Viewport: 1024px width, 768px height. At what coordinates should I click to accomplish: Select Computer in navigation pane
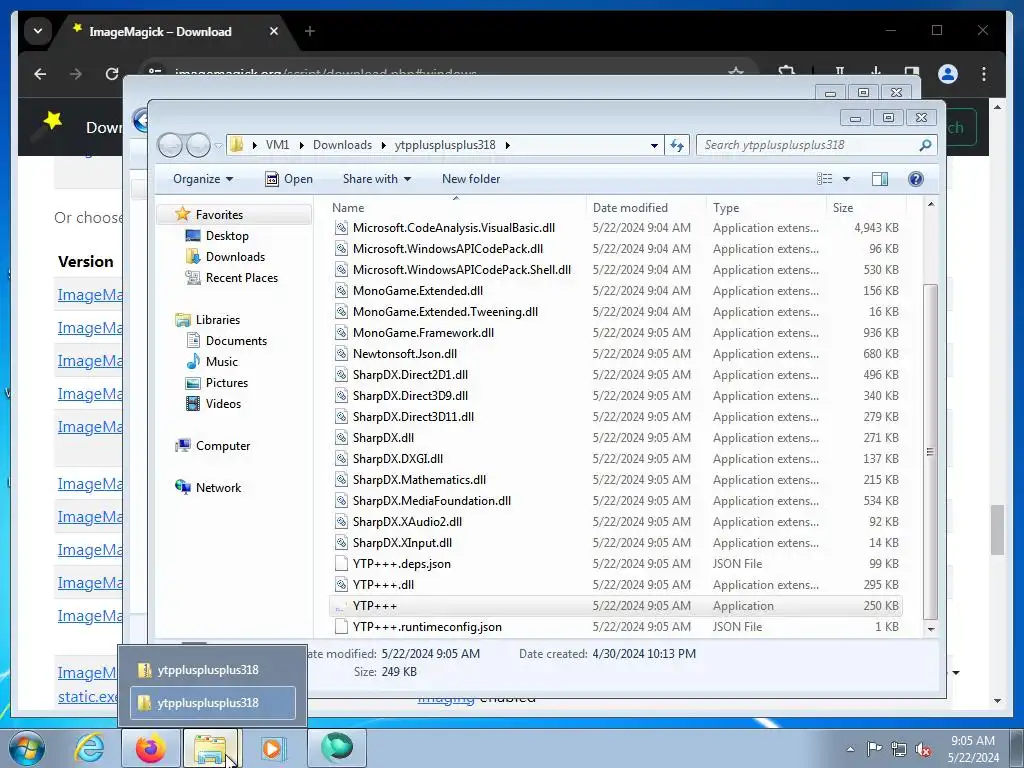click(223, 445)
